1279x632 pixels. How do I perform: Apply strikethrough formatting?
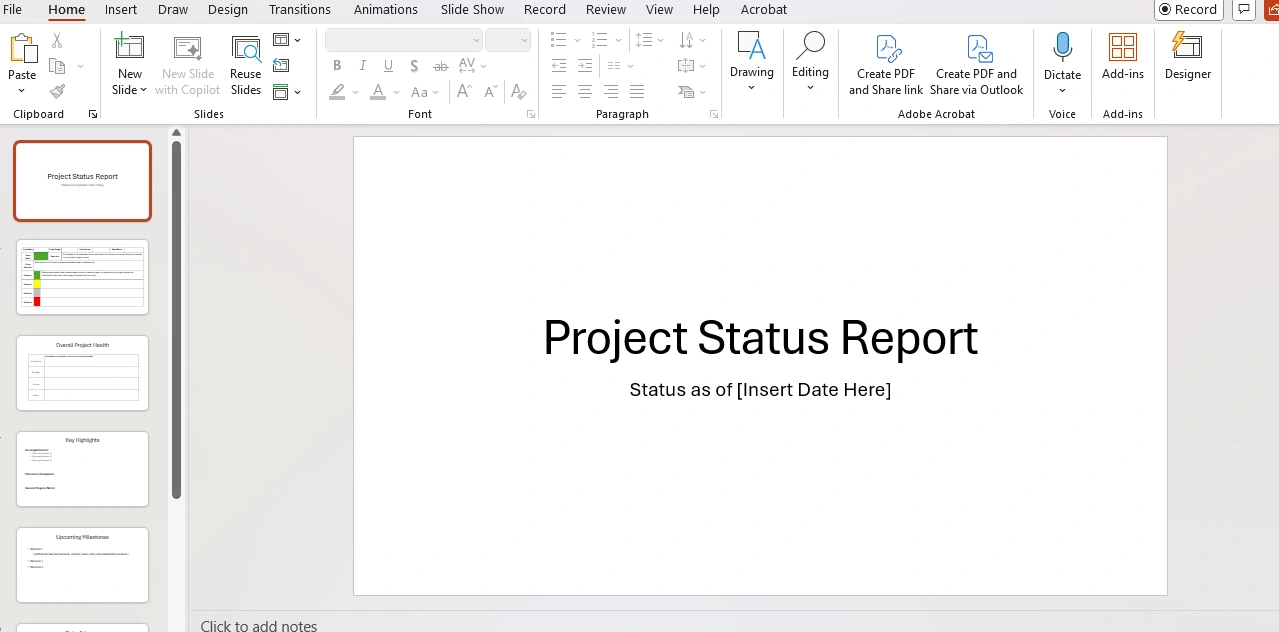pos(440,65)
